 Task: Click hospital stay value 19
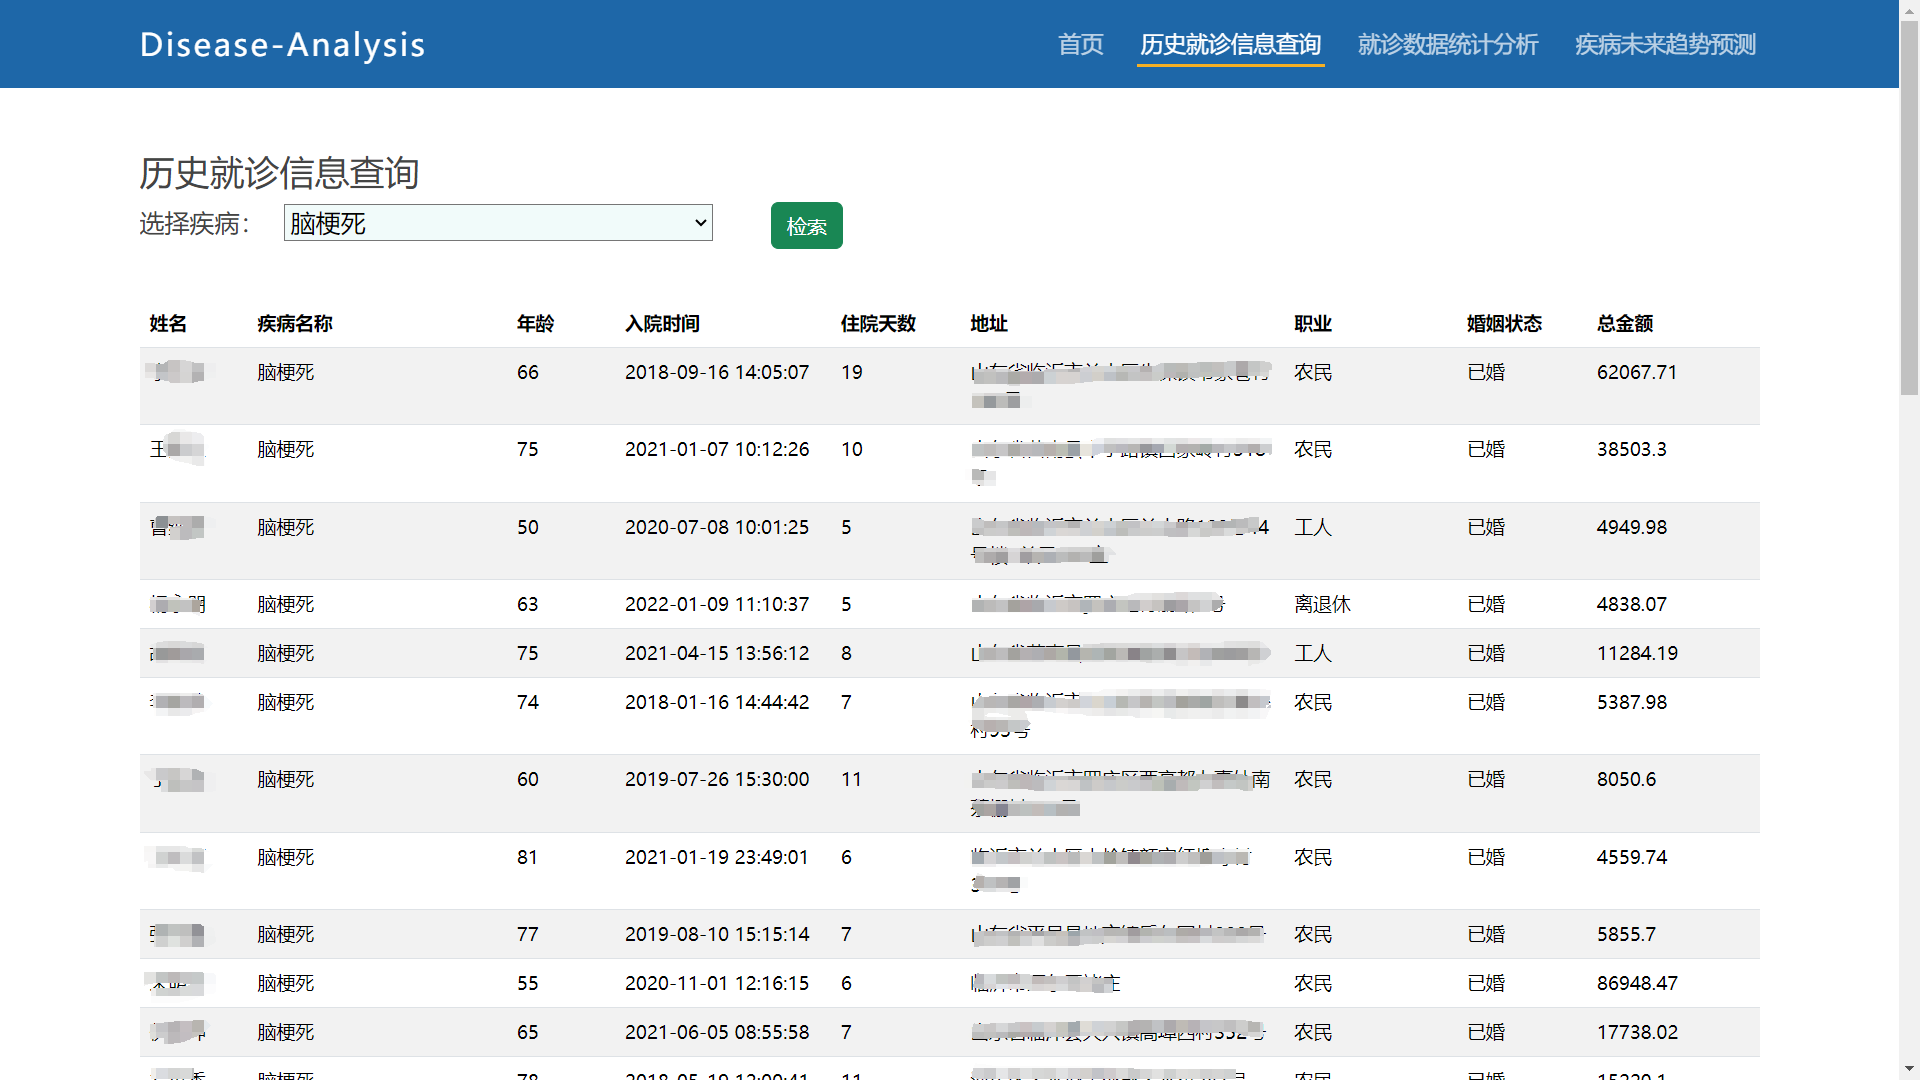click(x=852, y=373)
